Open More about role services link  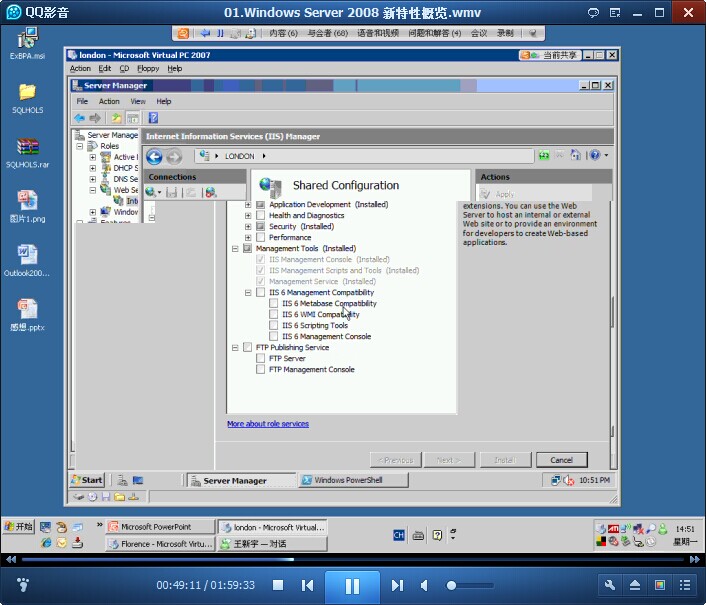coord(268,424)
